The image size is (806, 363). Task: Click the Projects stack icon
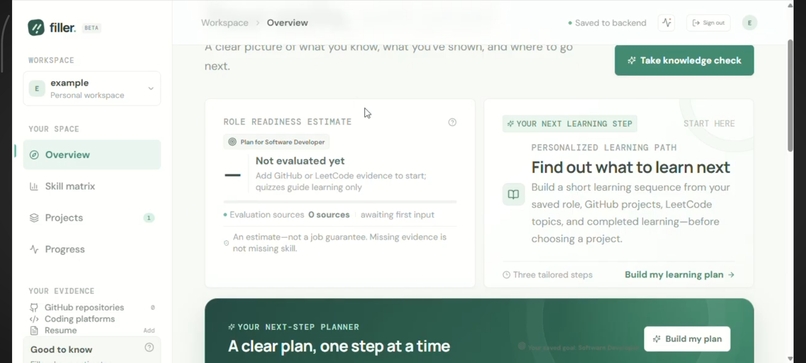coord(34,218)
